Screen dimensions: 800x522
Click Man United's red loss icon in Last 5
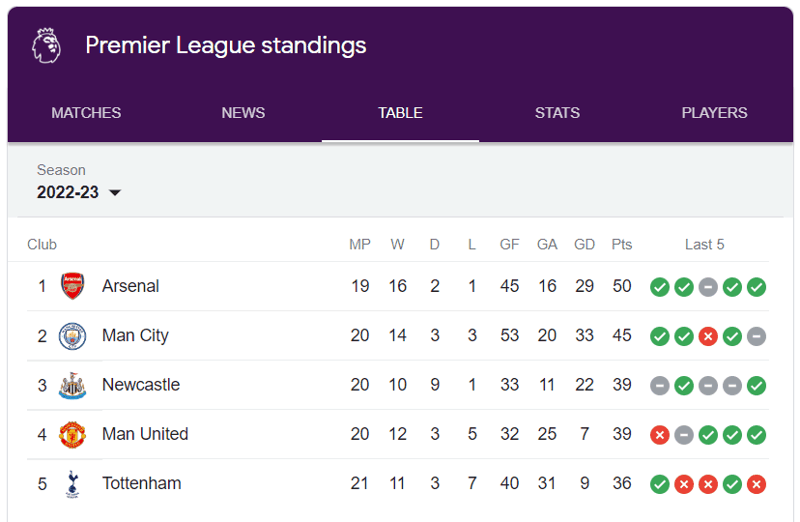point(660,435)
